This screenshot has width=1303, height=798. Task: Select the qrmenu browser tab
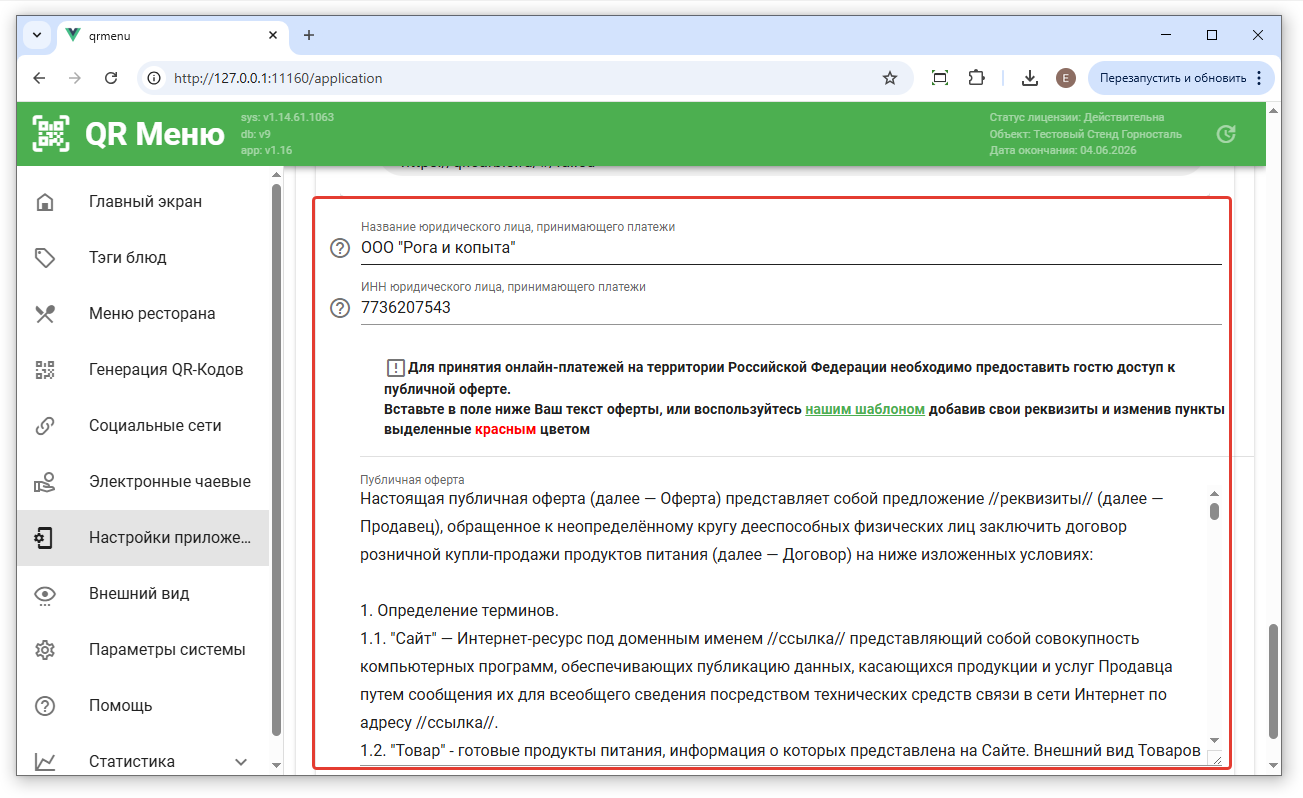click(x=172, y=35)
